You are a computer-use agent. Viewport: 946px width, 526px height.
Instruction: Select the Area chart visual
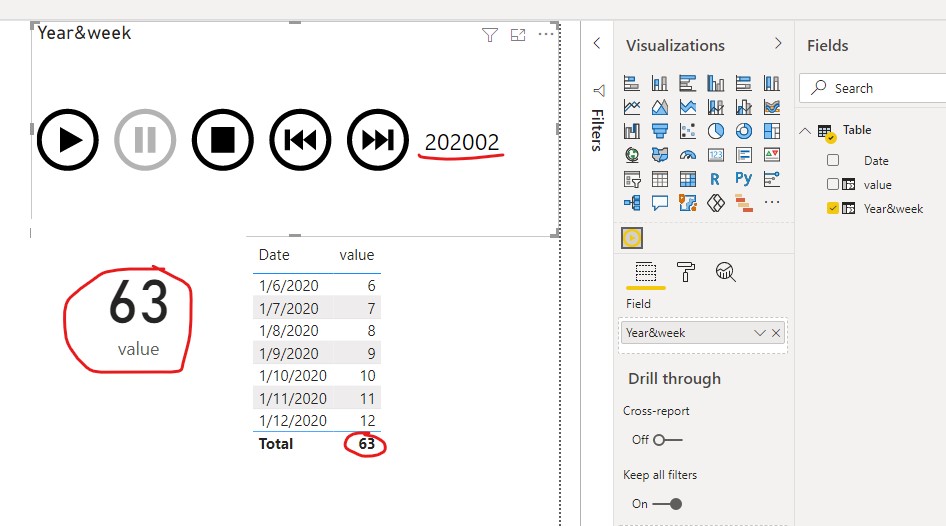pos(659,107)
